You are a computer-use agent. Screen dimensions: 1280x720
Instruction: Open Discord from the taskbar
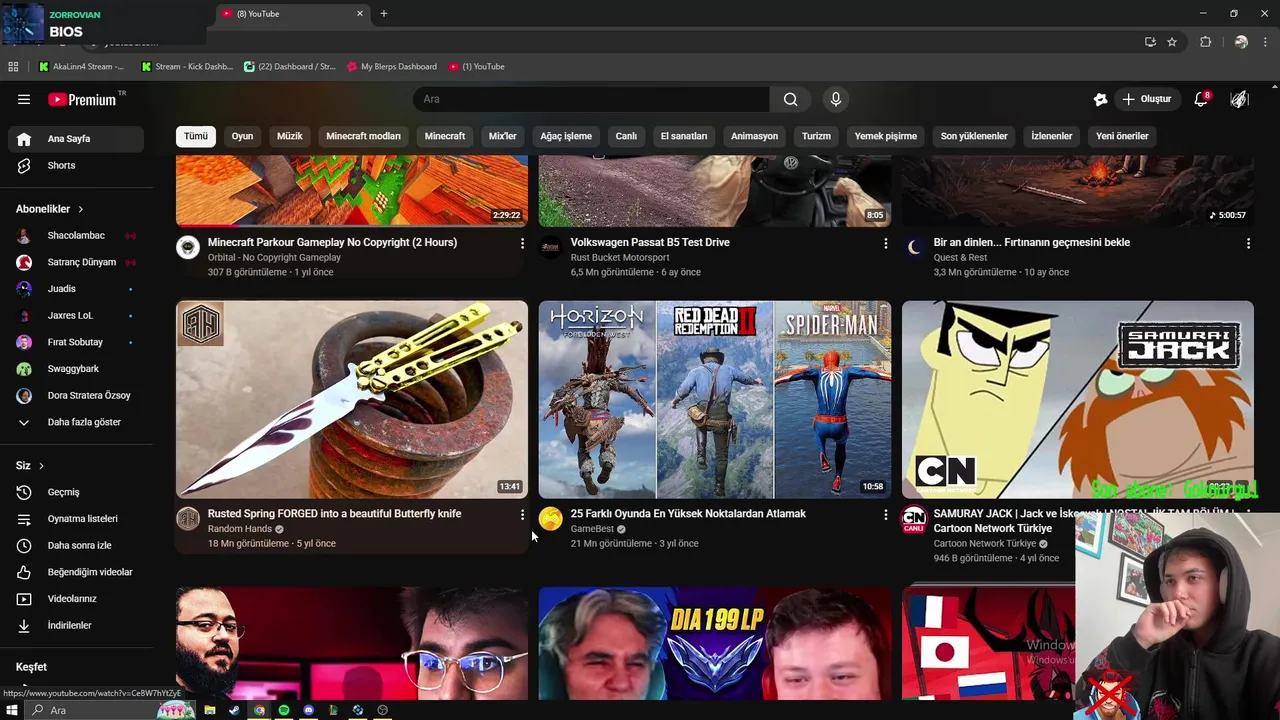(309, 710)
